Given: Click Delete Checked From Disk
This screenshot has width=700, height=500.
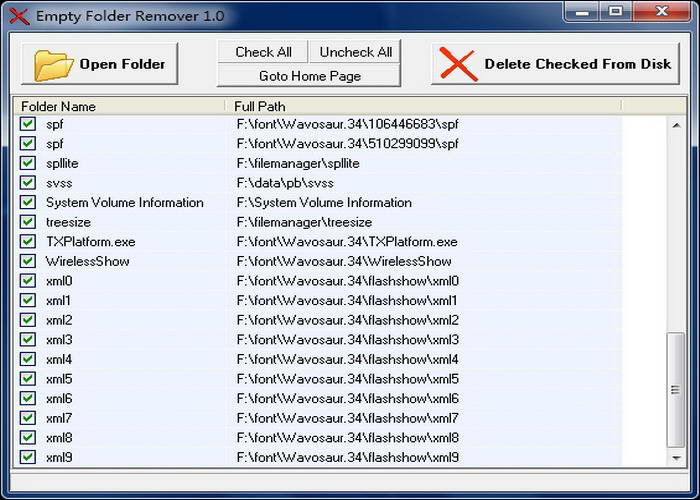Looking at the screenshot, I should click(555, 64).
